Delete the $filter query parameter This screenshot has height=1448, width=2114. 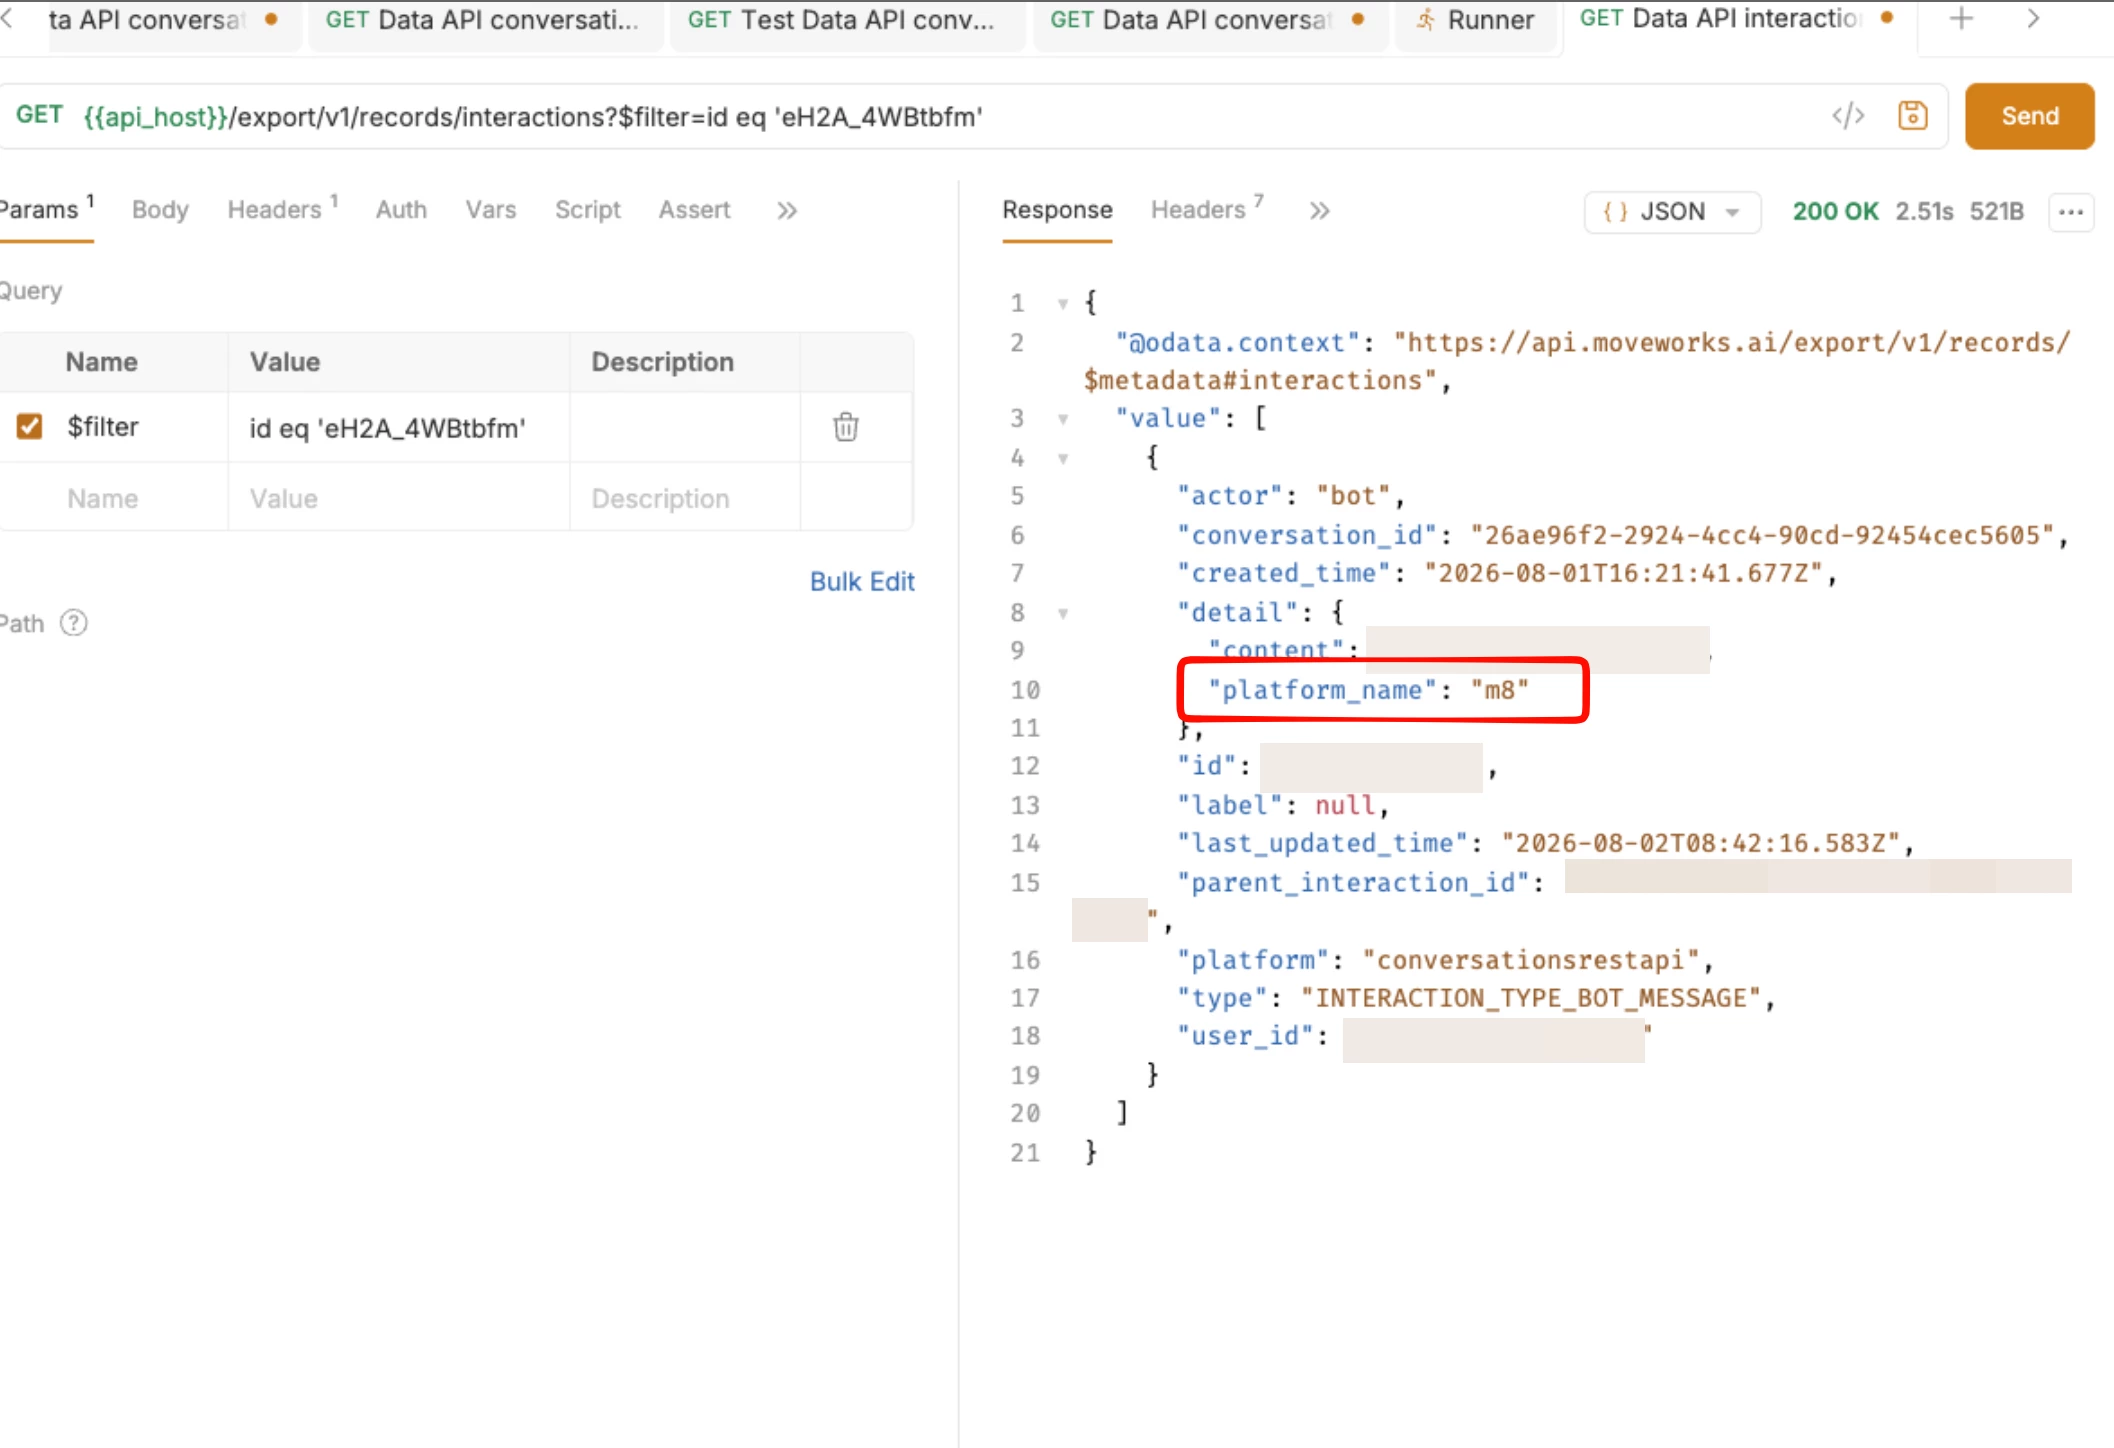pyautogui.click(x=846, y=427)
